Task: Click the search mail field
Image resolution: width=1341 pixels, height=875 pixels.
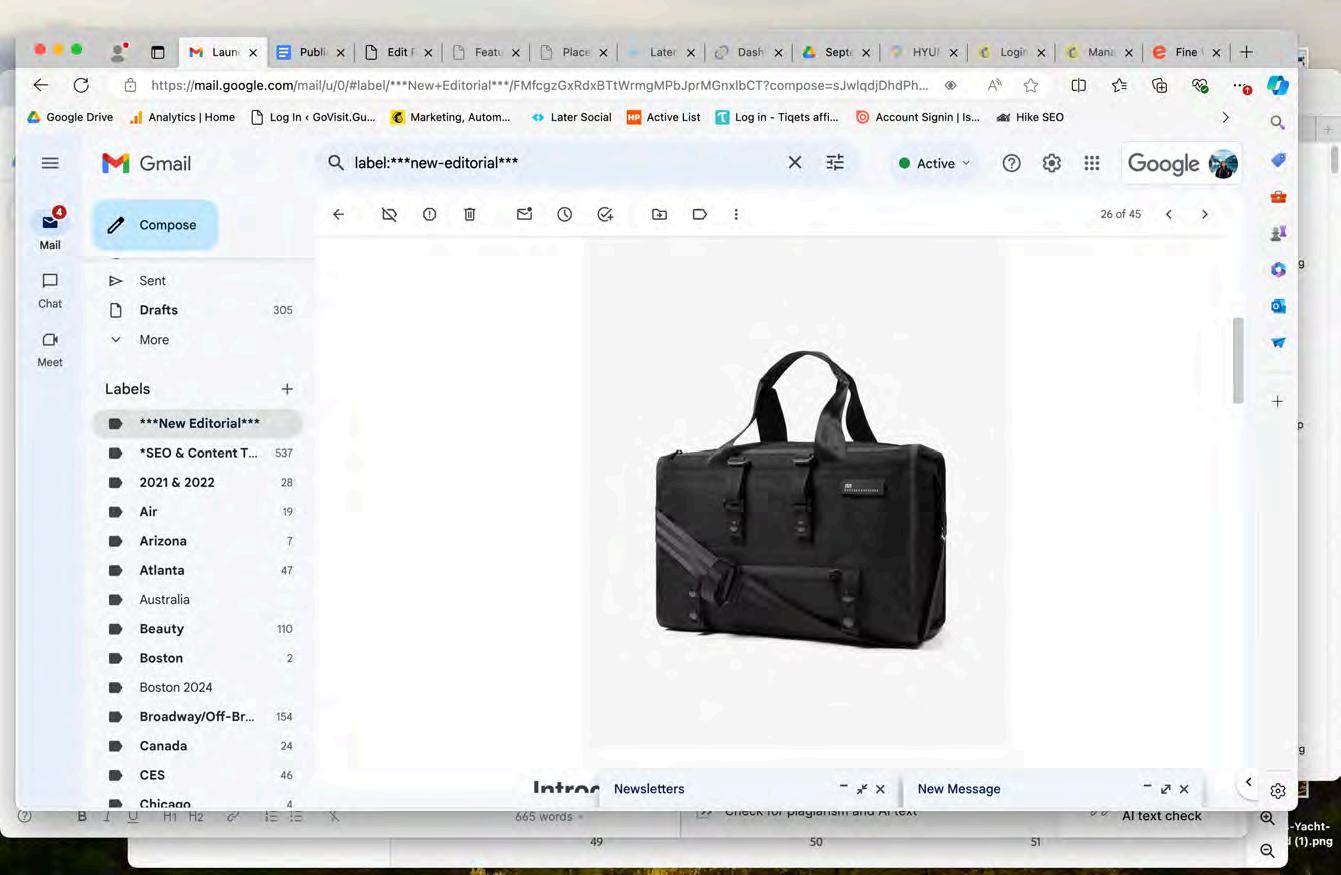Action: pos(560,162)
